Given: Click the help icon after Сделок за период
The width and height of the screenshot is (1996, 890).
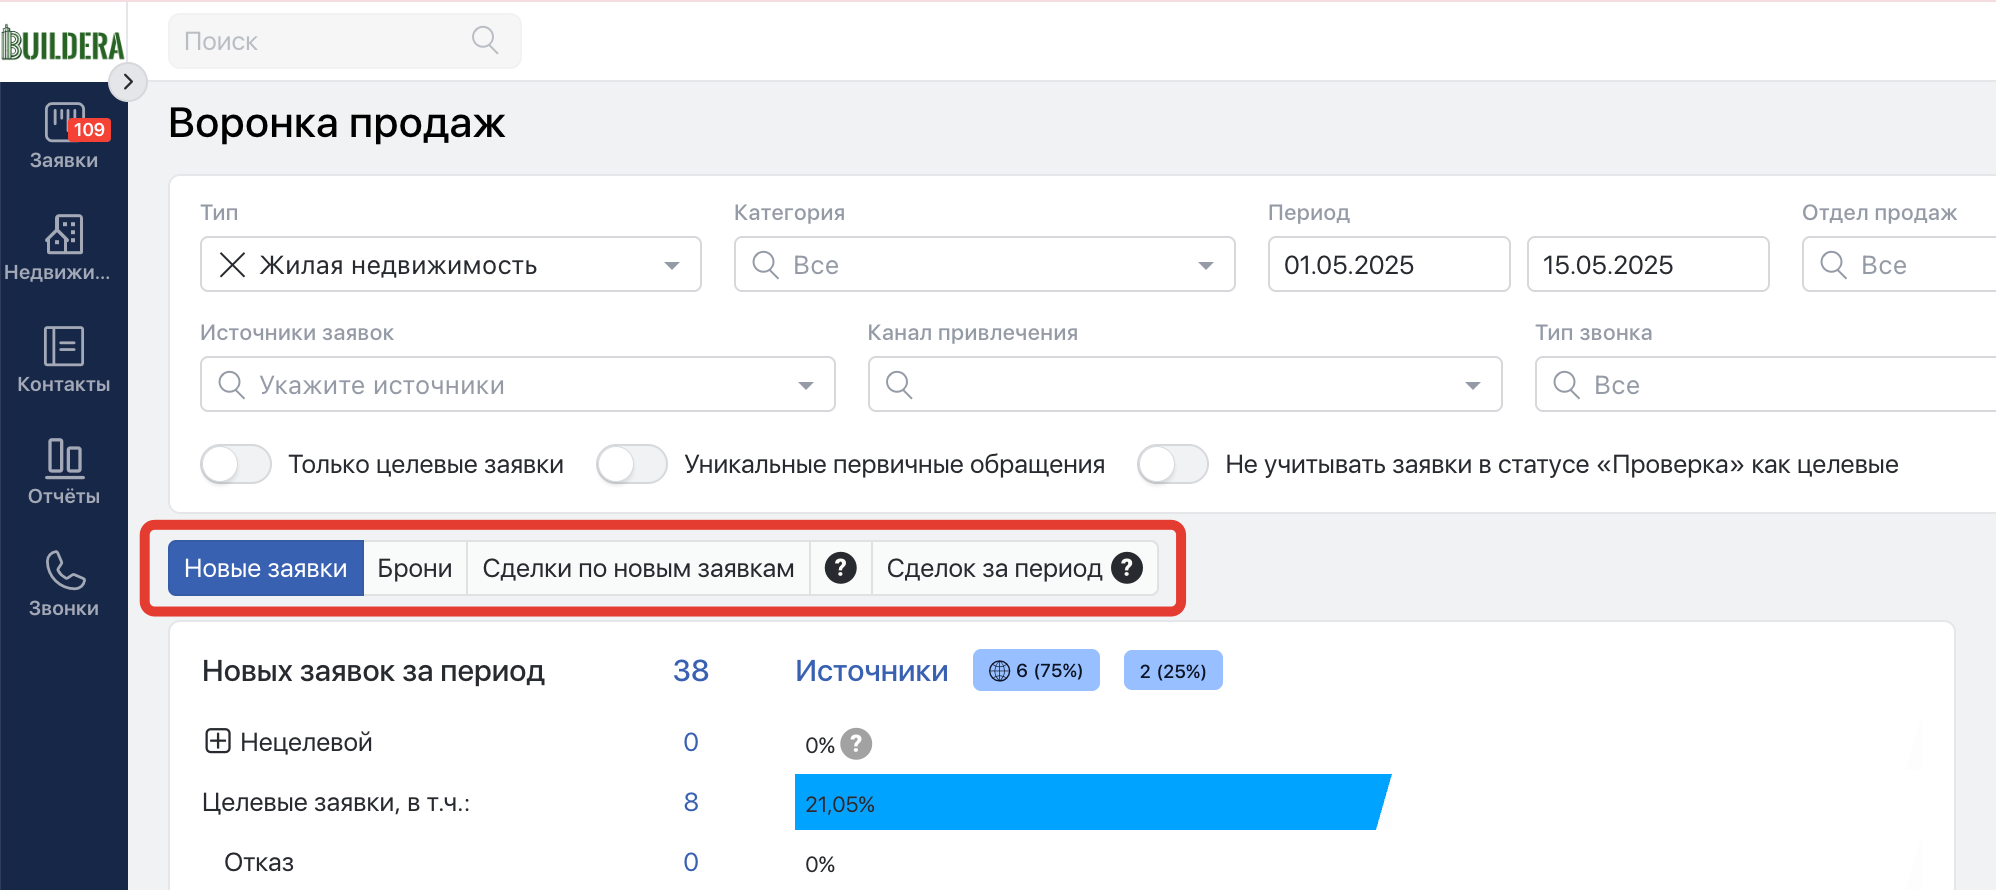Looking at the screenshot, I should coord(1127,568).
